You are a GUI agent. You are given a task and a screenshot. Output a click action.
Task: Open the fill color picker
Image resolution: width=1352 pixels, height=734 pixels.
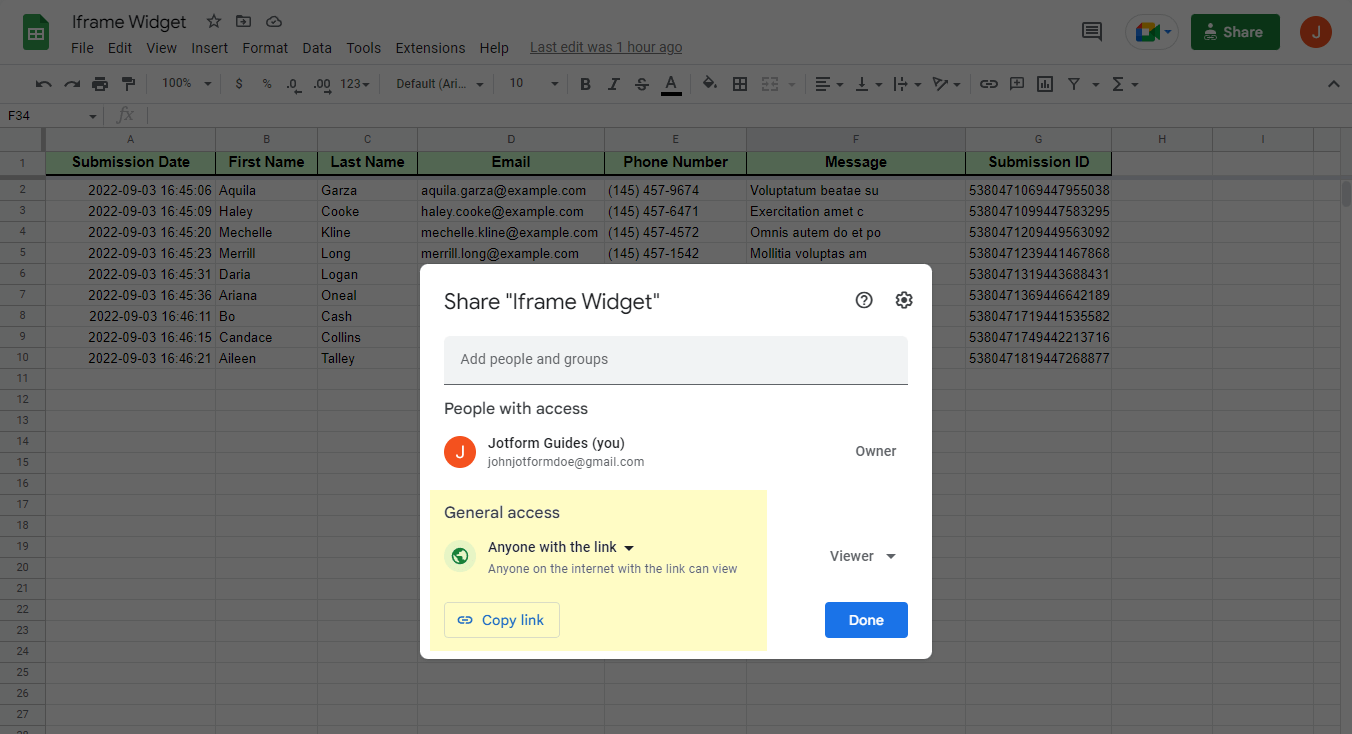(x=710, y=84)
